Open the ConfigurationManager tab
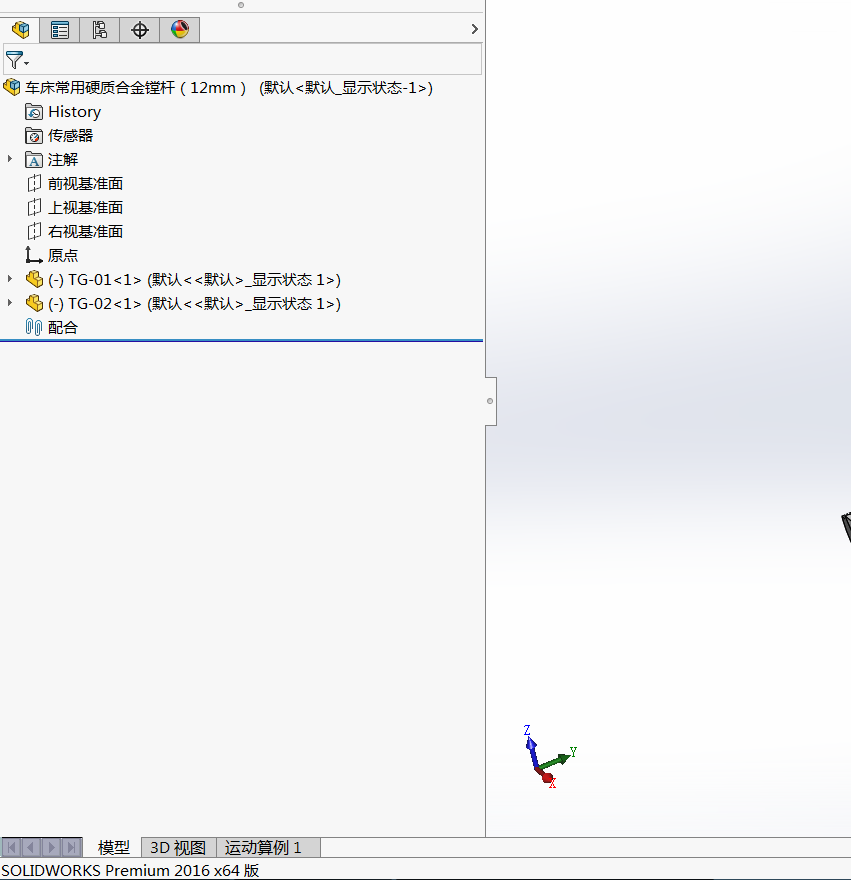The width and height of the screenshot is (851, 880). pyautogui.click(x=100, y=30)
